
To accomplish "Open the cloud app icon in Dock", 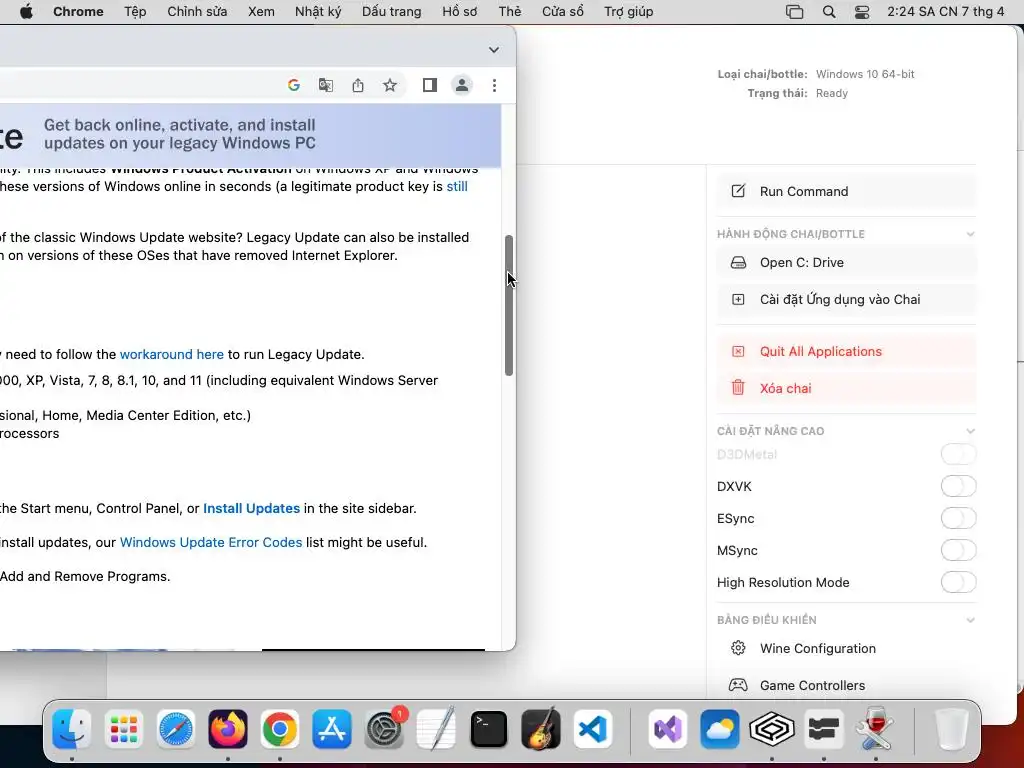I will [x=720, y=729].
